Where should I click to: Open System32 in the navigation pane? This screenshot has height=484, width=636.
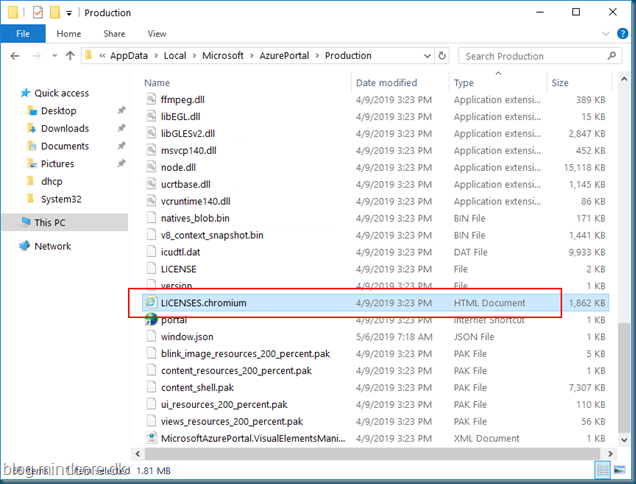[61, 199]
